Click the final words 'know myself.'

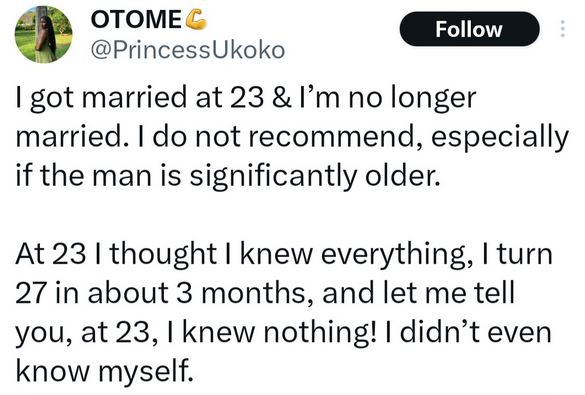(105, 372)
